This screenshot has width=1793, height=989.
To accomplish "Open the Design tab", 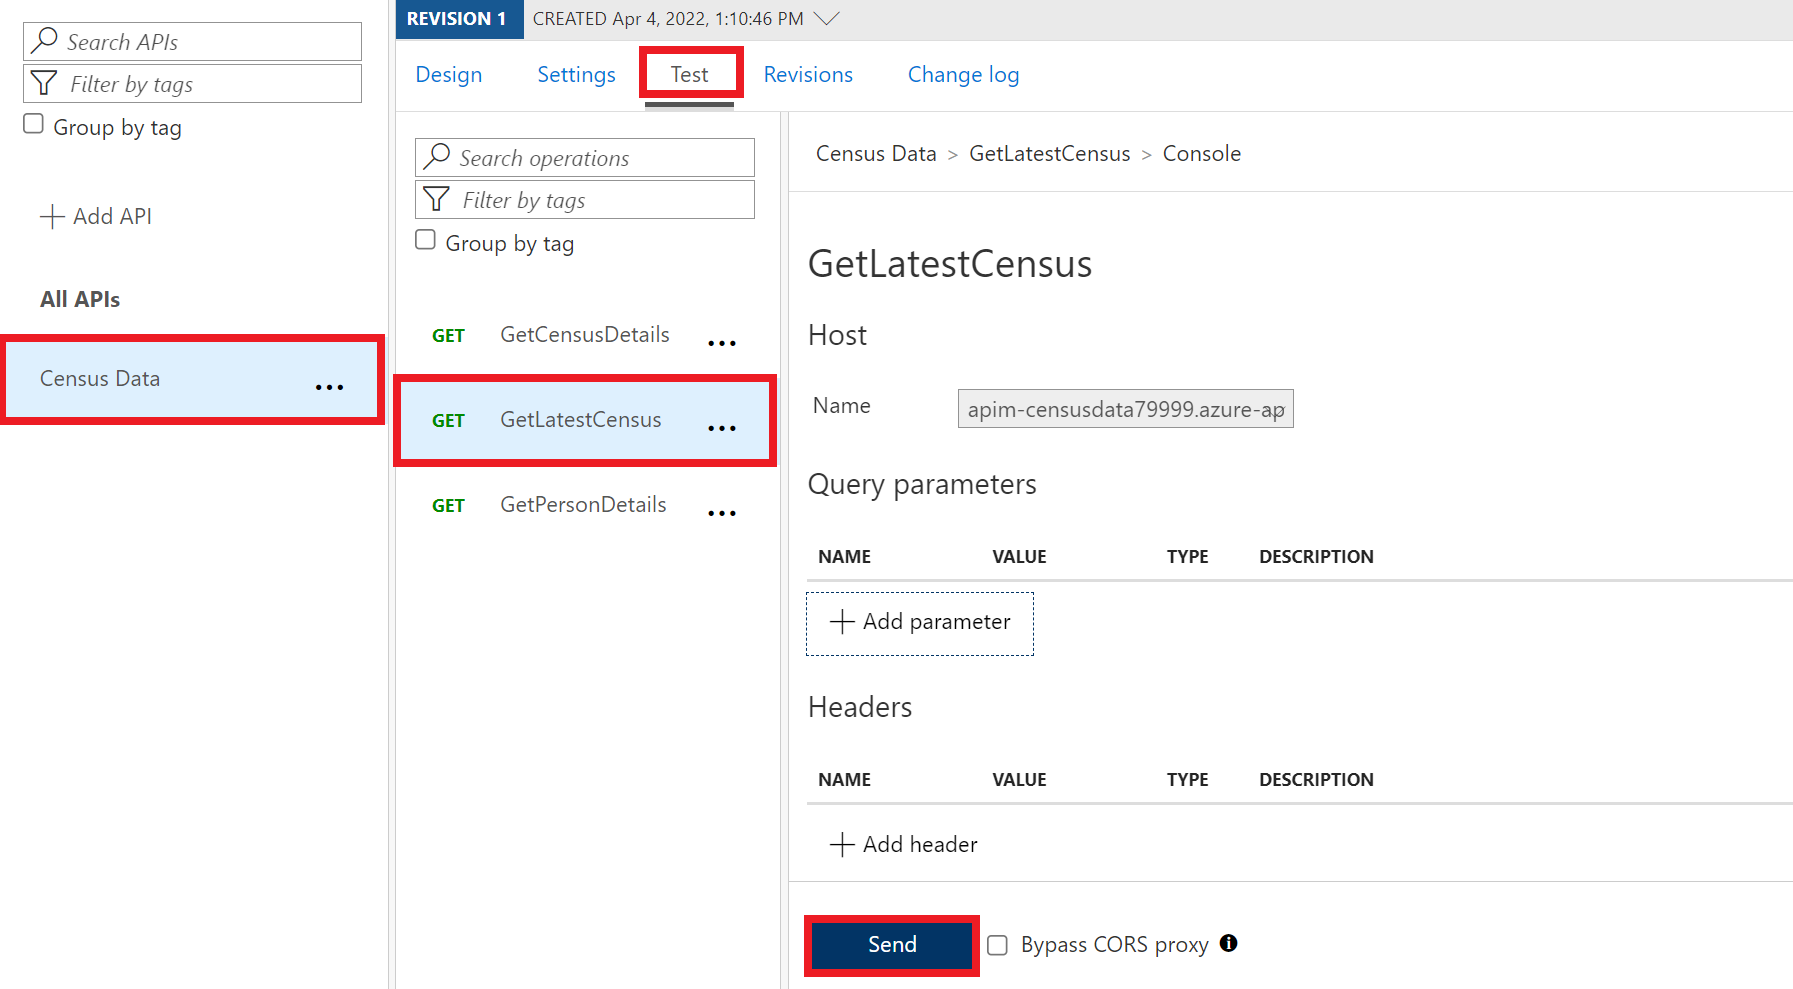I will 449,75.
